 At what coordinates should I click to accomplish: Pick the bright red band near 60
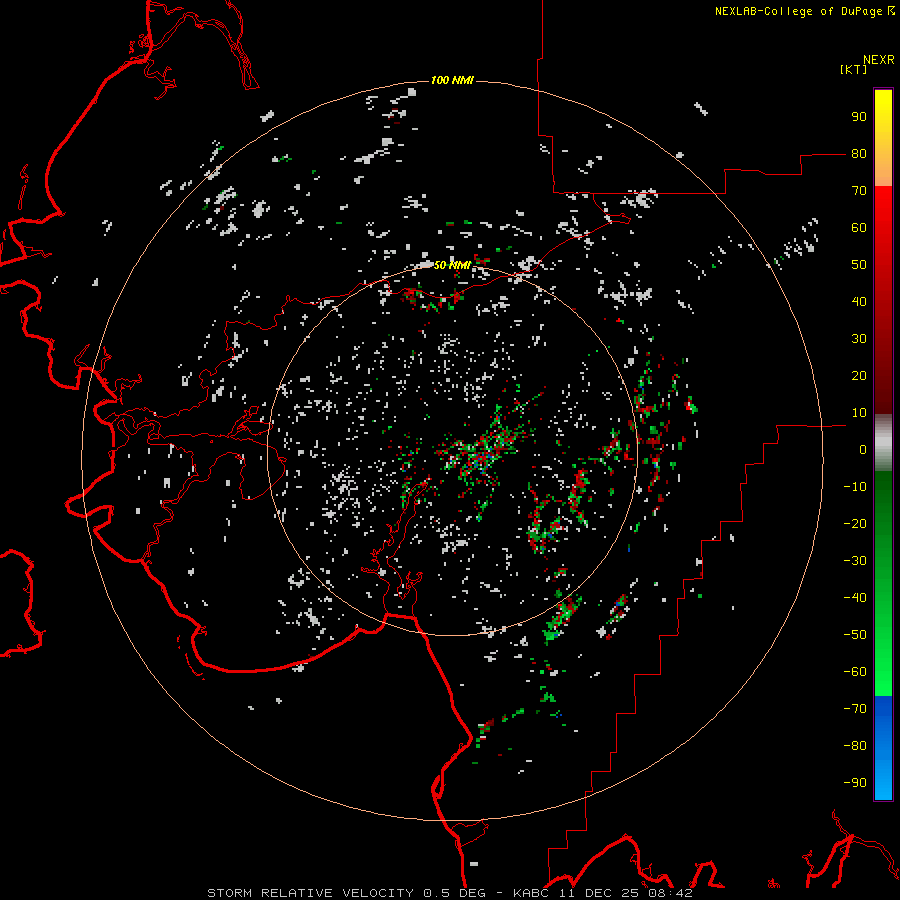(883, 221)
